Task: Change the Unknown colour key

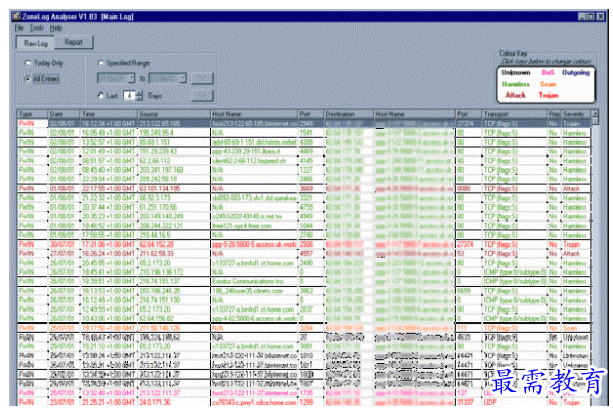Action: point(516,73)
